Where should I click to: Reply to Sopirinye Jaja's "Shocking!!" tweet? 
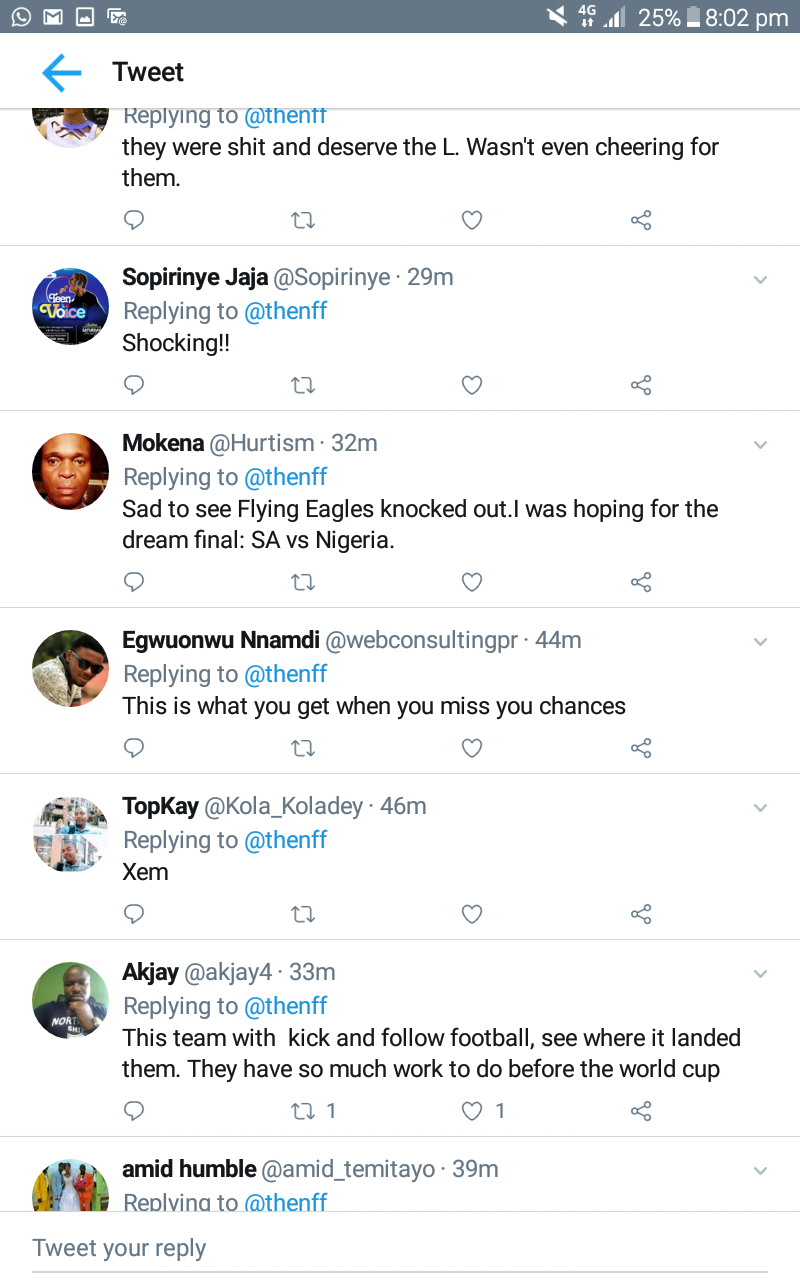[x=134, y=385]
